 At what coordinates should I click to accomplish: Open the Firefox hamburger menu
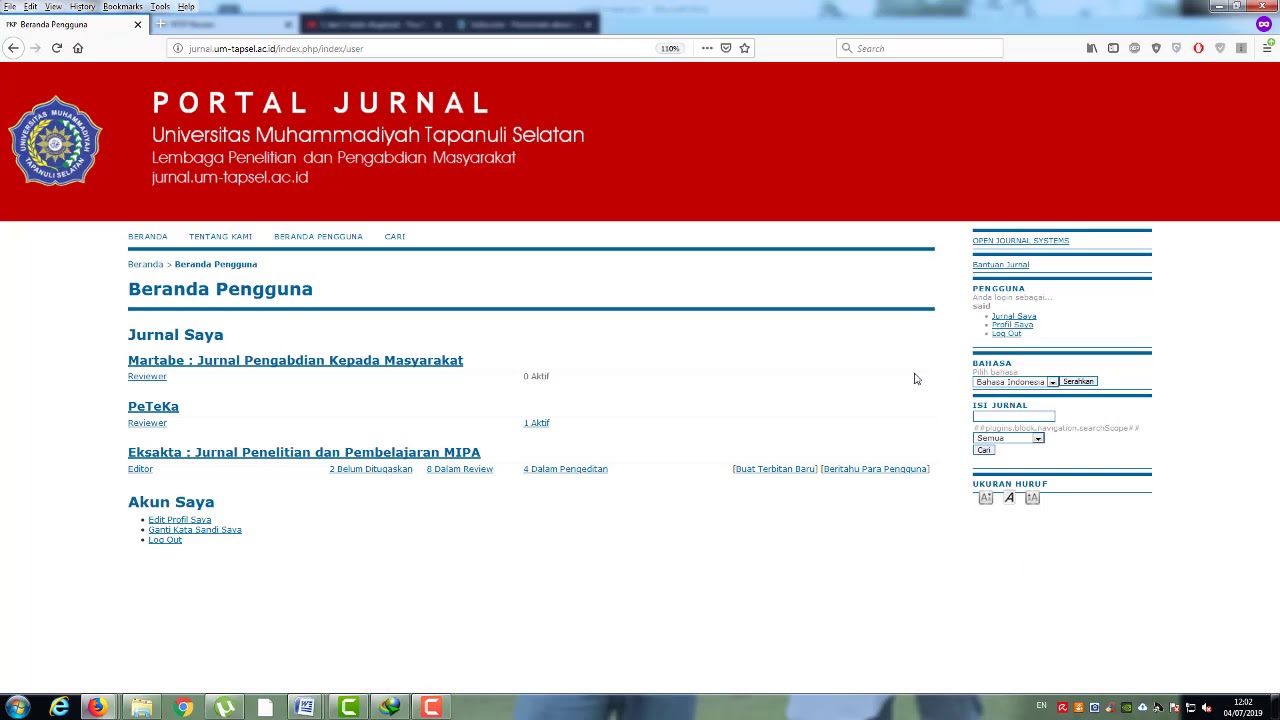point(1266,48)
